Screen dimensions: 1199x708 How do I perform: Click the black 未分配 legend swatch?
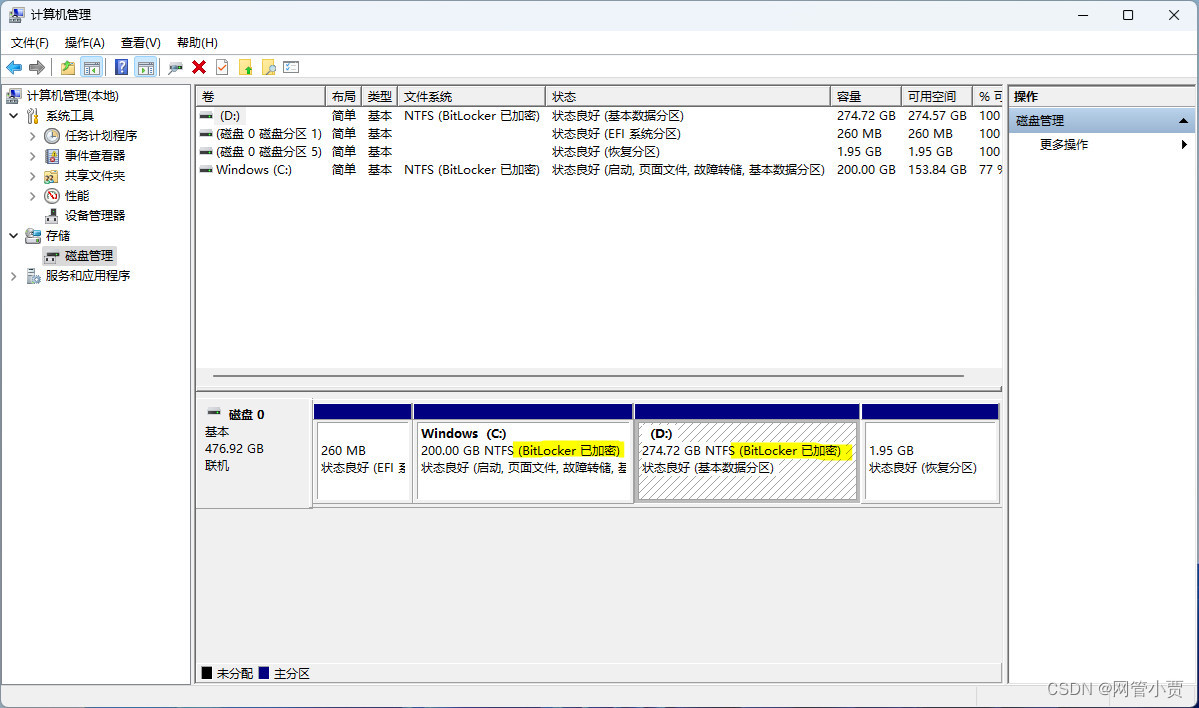pos(207,673)
